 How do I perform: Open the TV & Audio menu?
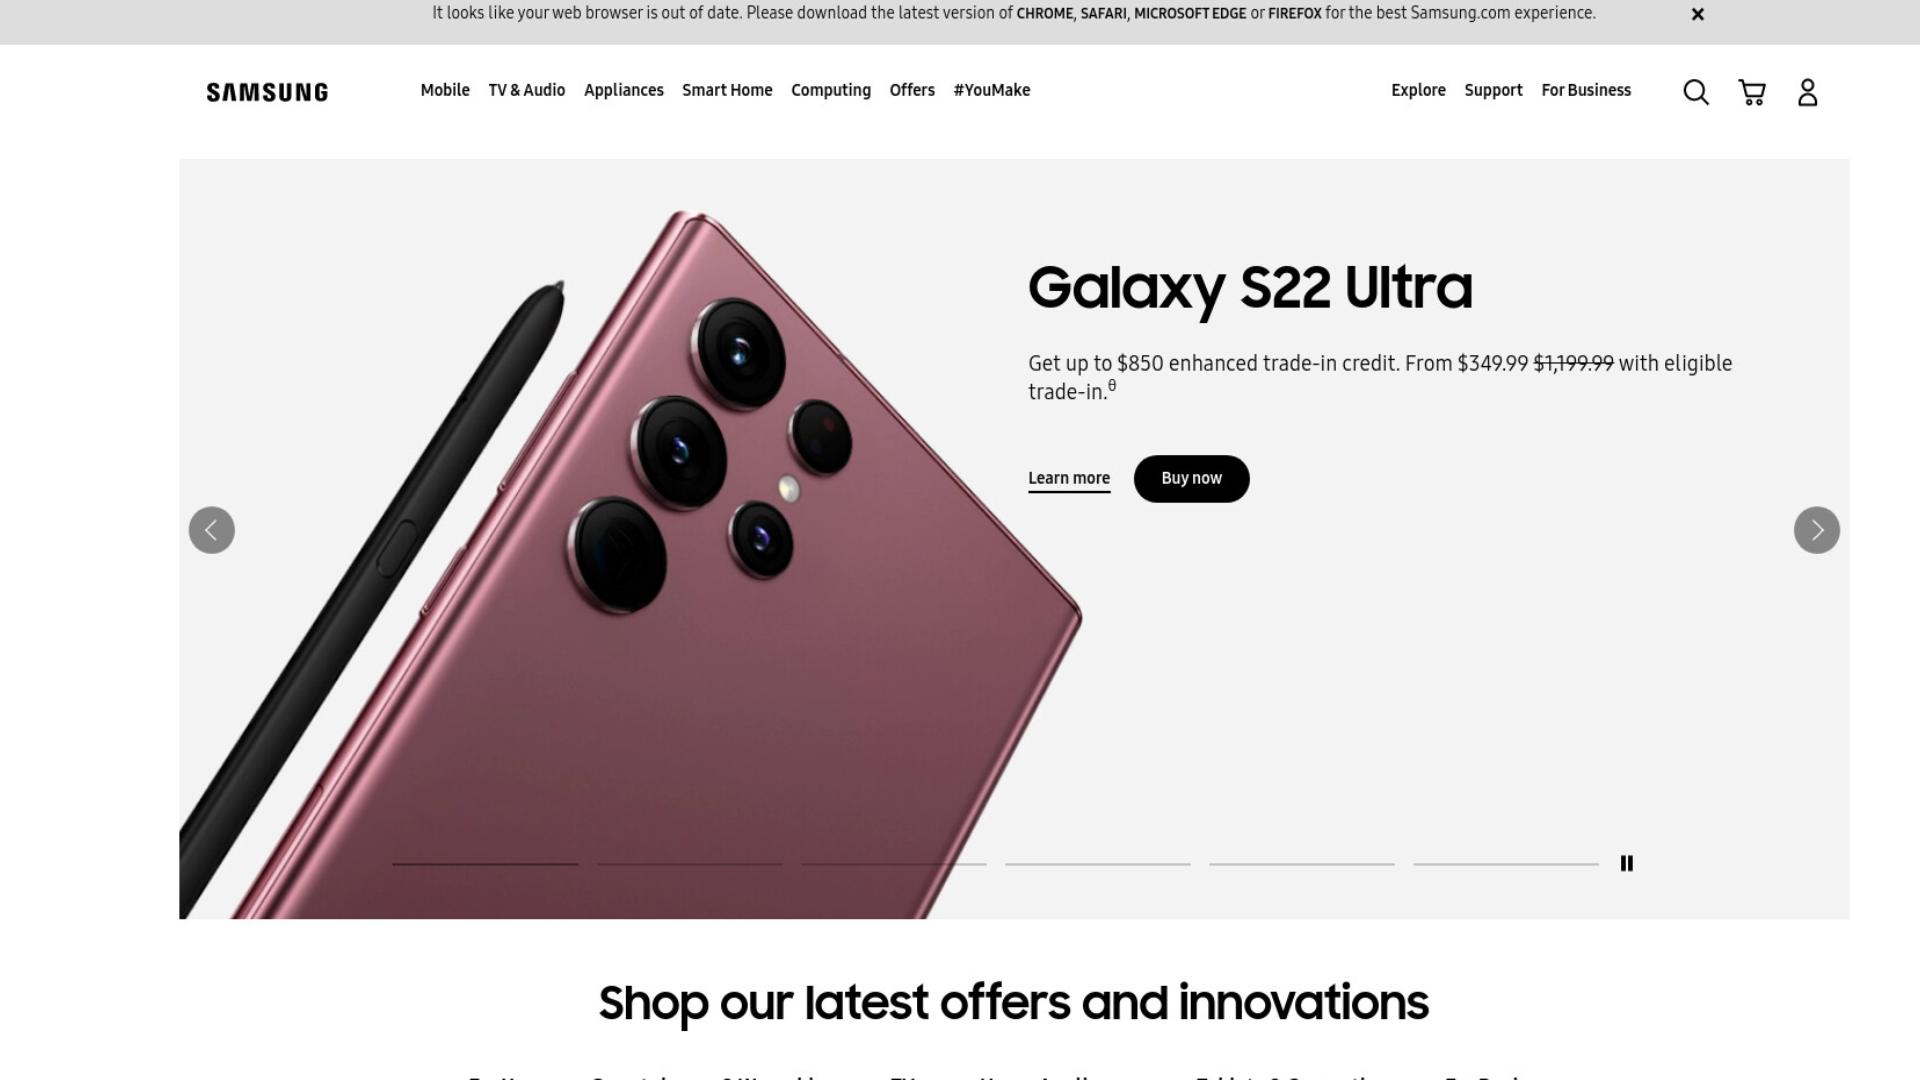pos(527,90)
